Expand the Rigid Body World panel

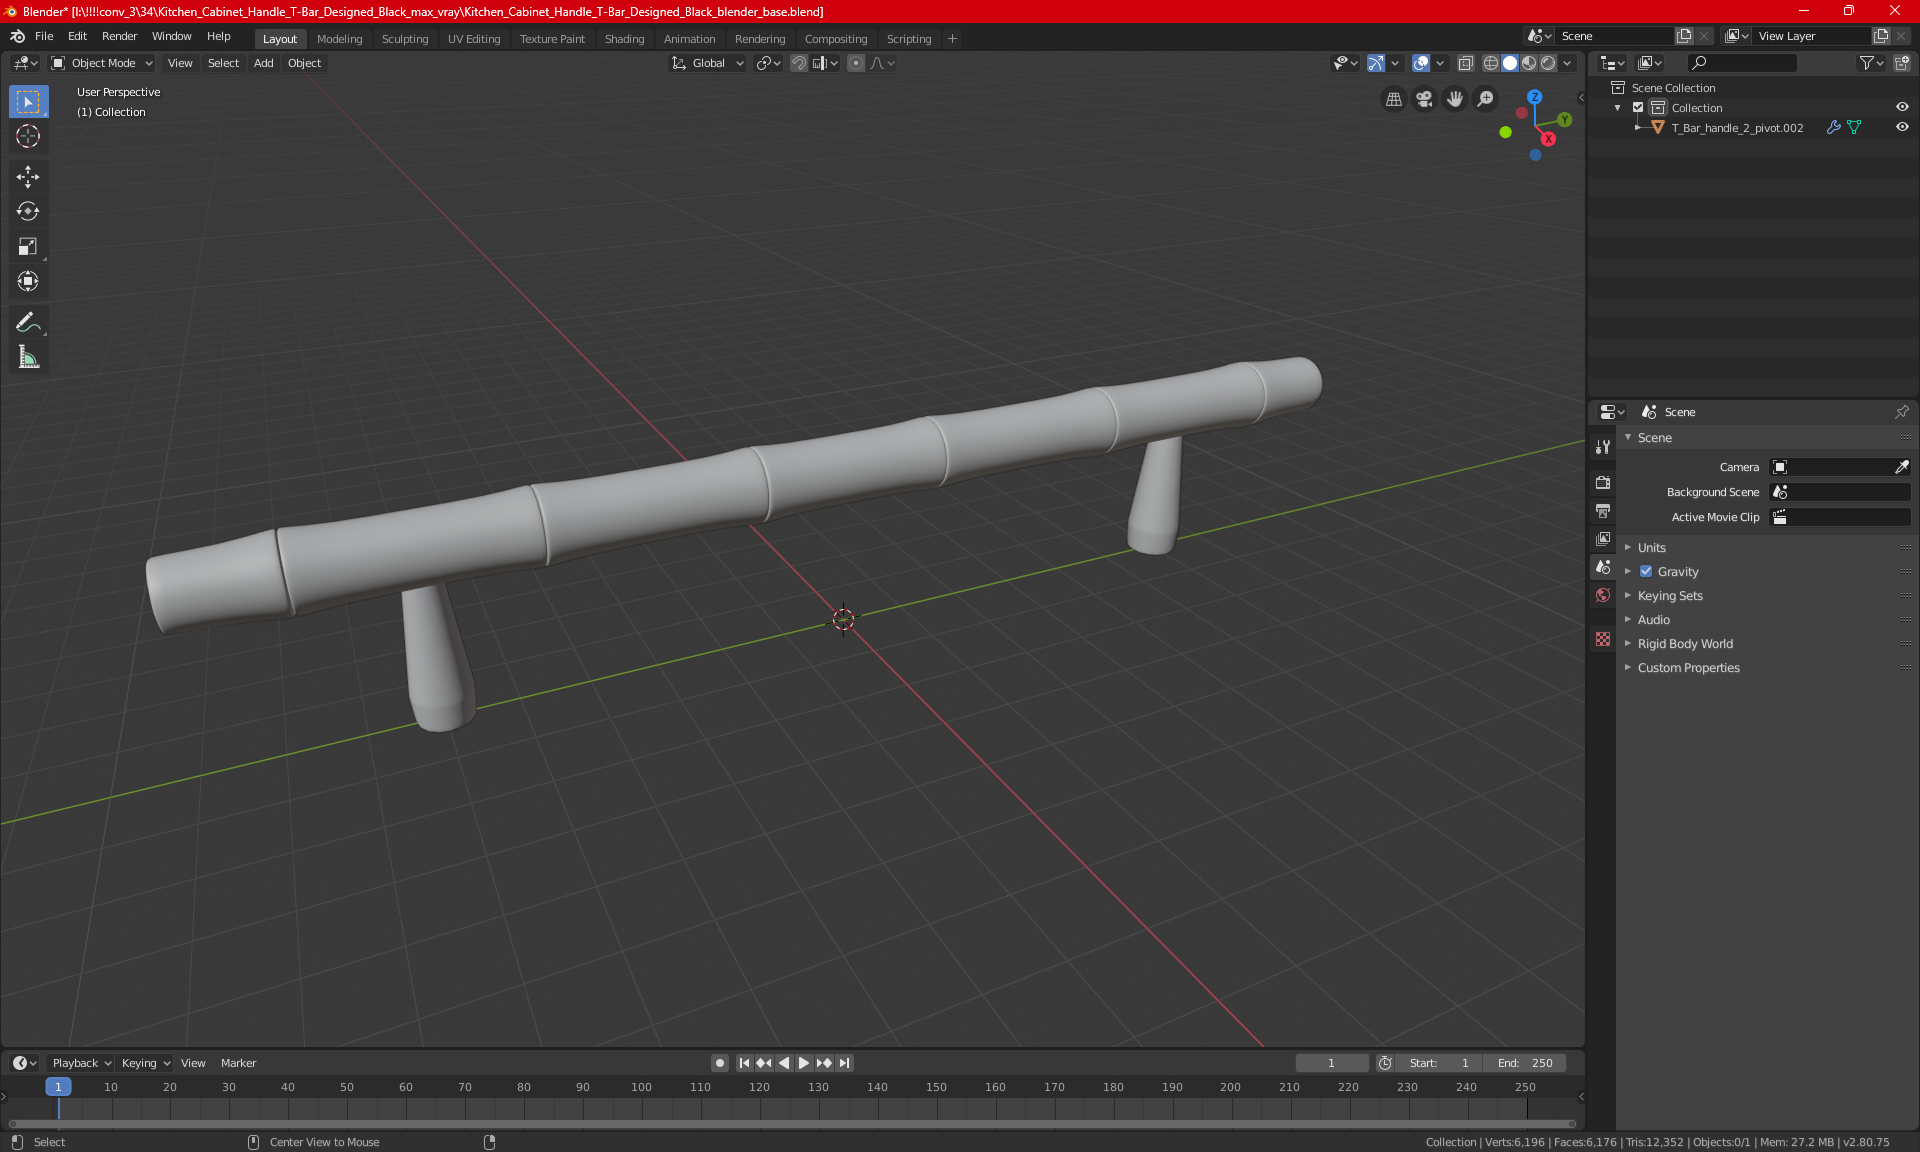point(1685,644)
